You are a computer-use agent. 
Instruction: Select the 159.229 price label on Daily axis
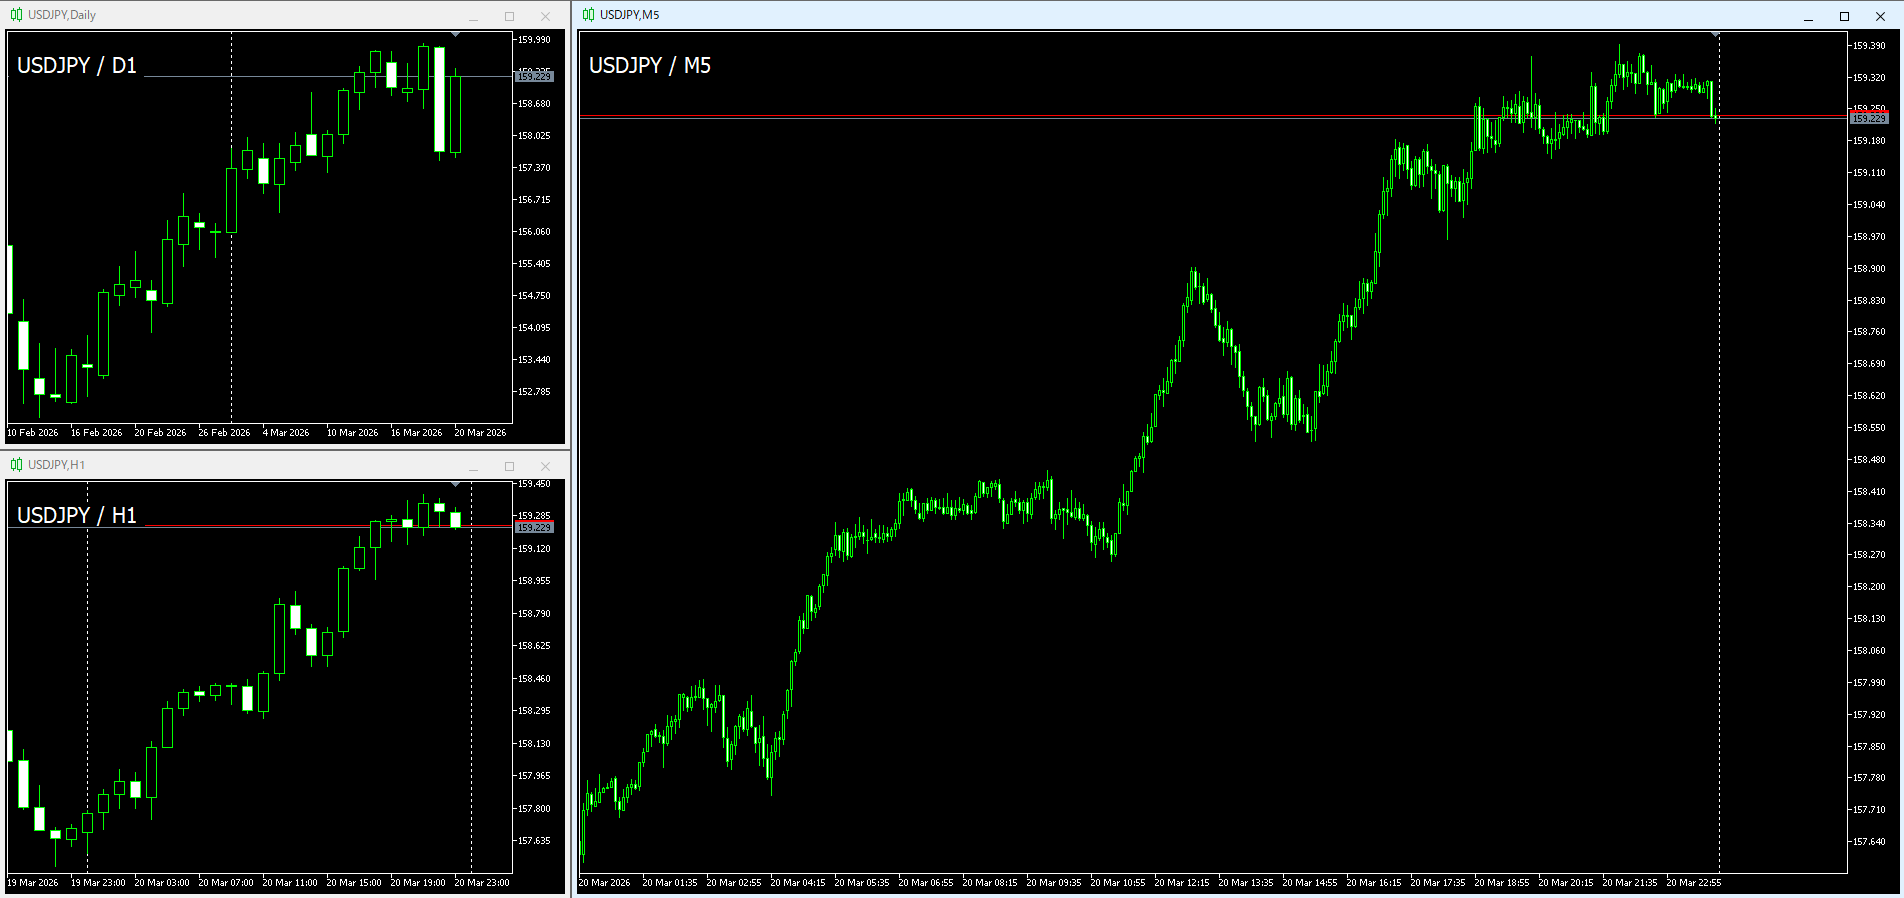(x=534, y=77)
